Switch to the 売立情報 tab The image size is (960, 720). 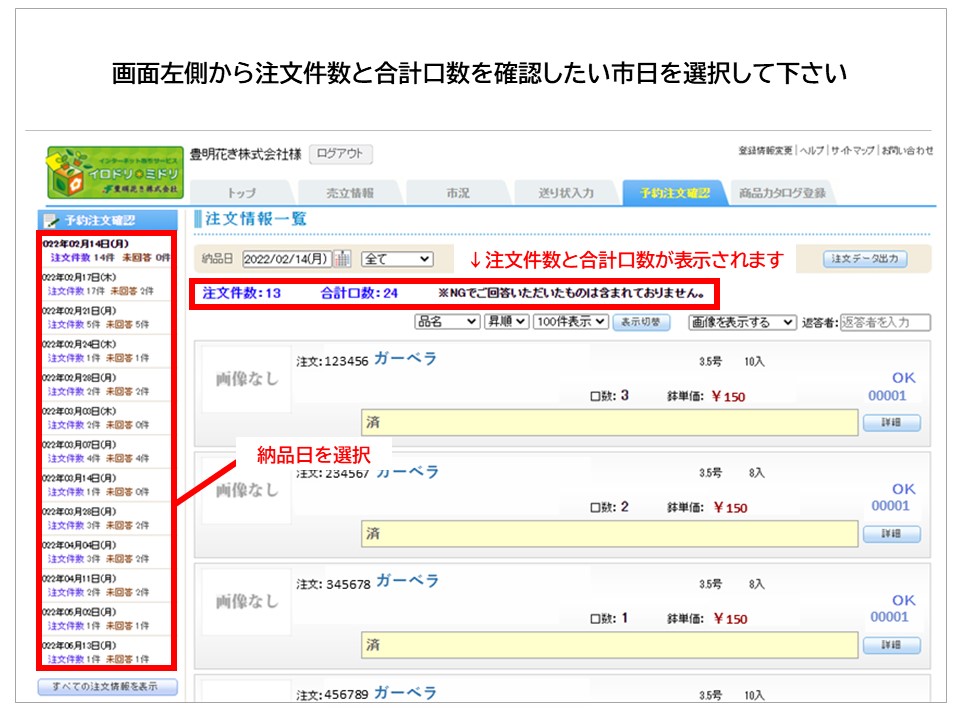pyautogui.click(x=349, y=193)
